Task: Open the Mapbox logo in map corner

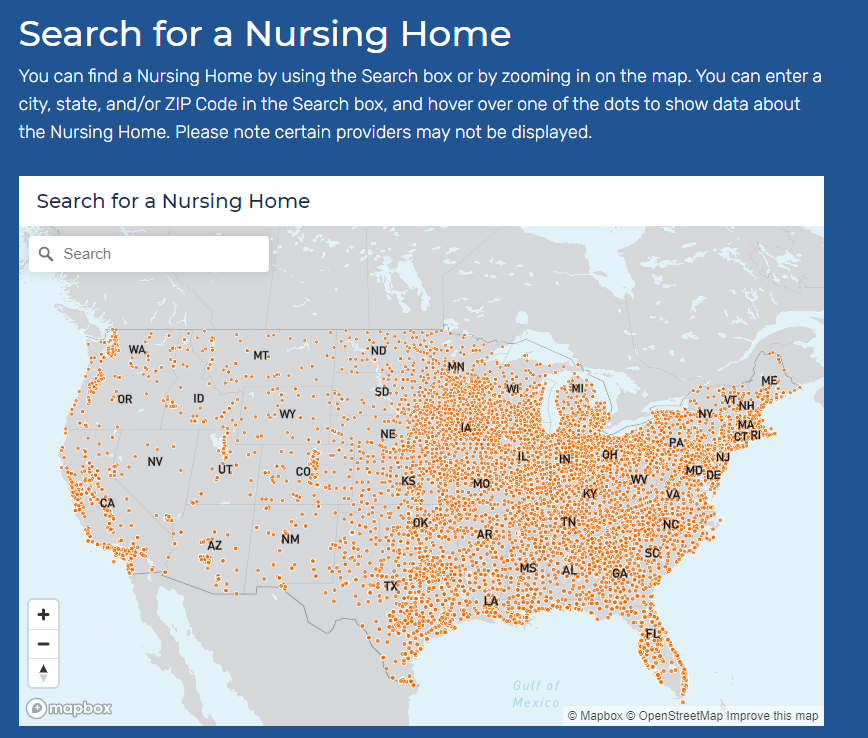Action: (x=69, y=709)
